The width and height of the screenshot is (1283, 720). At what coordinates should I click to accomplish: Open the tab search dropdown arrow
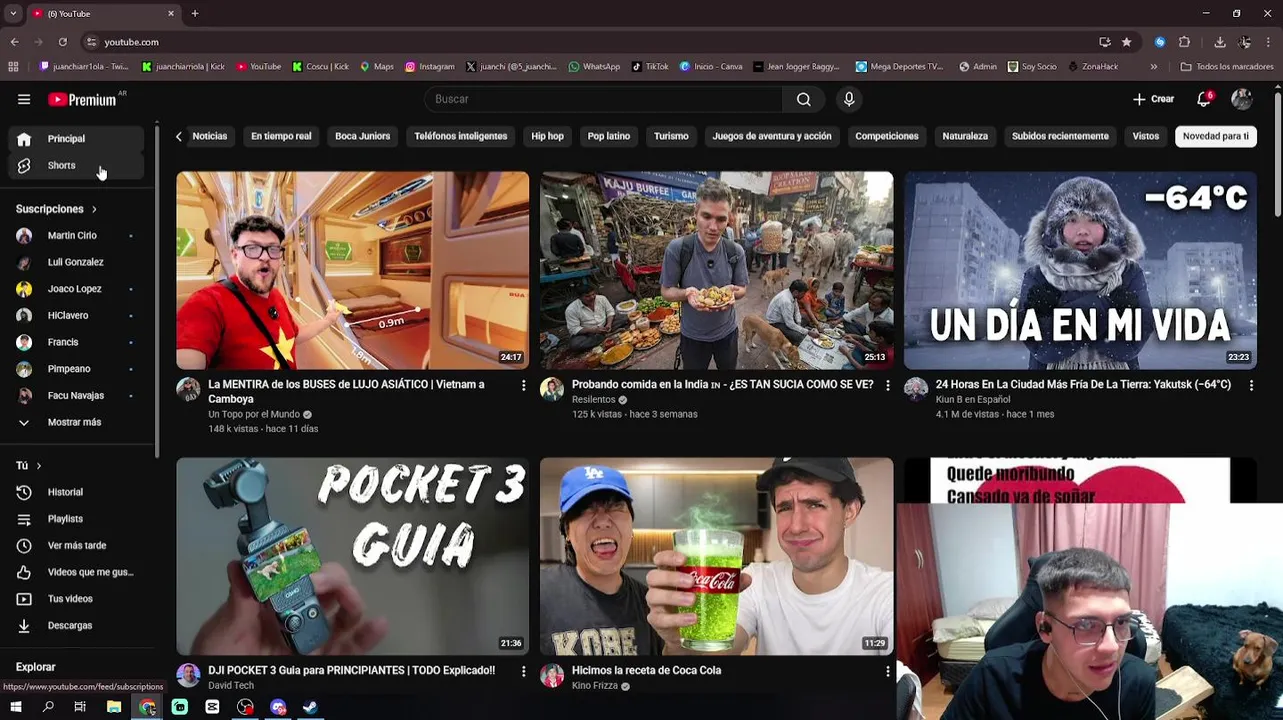(x=13, y=13)
